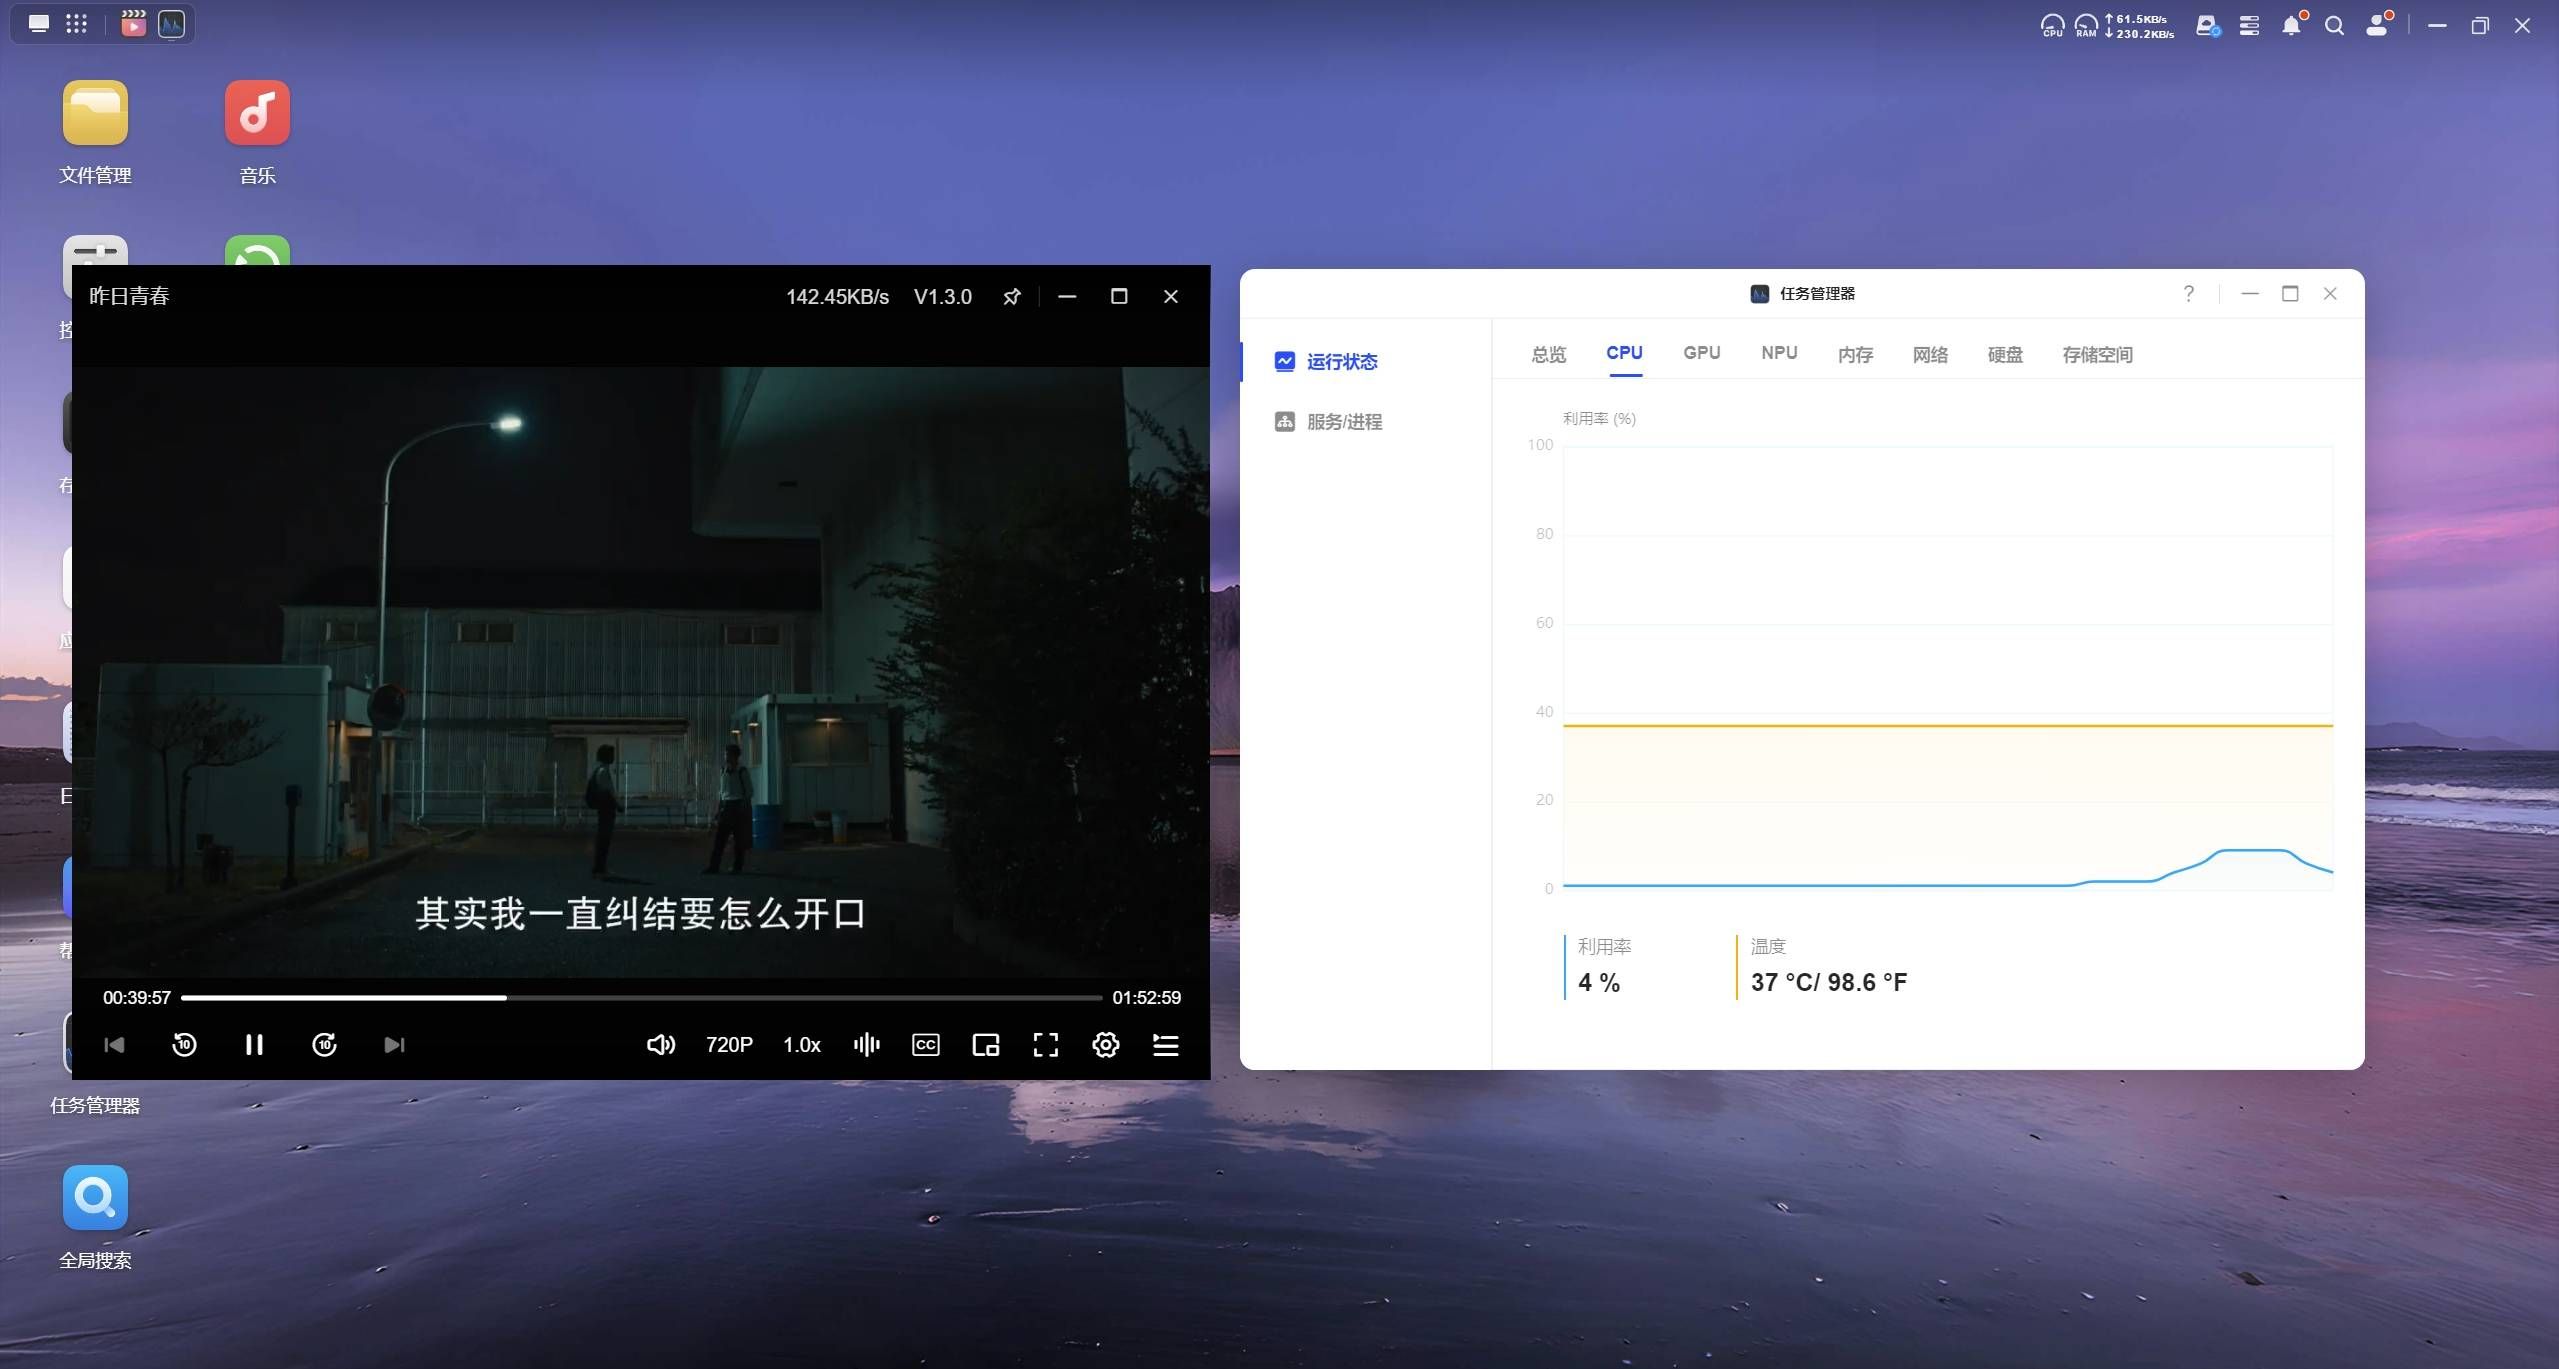The width and height of the screenshot is (2559, 1369).
Task: Open audio track selector icon
Action: [x=866, y=1045]
